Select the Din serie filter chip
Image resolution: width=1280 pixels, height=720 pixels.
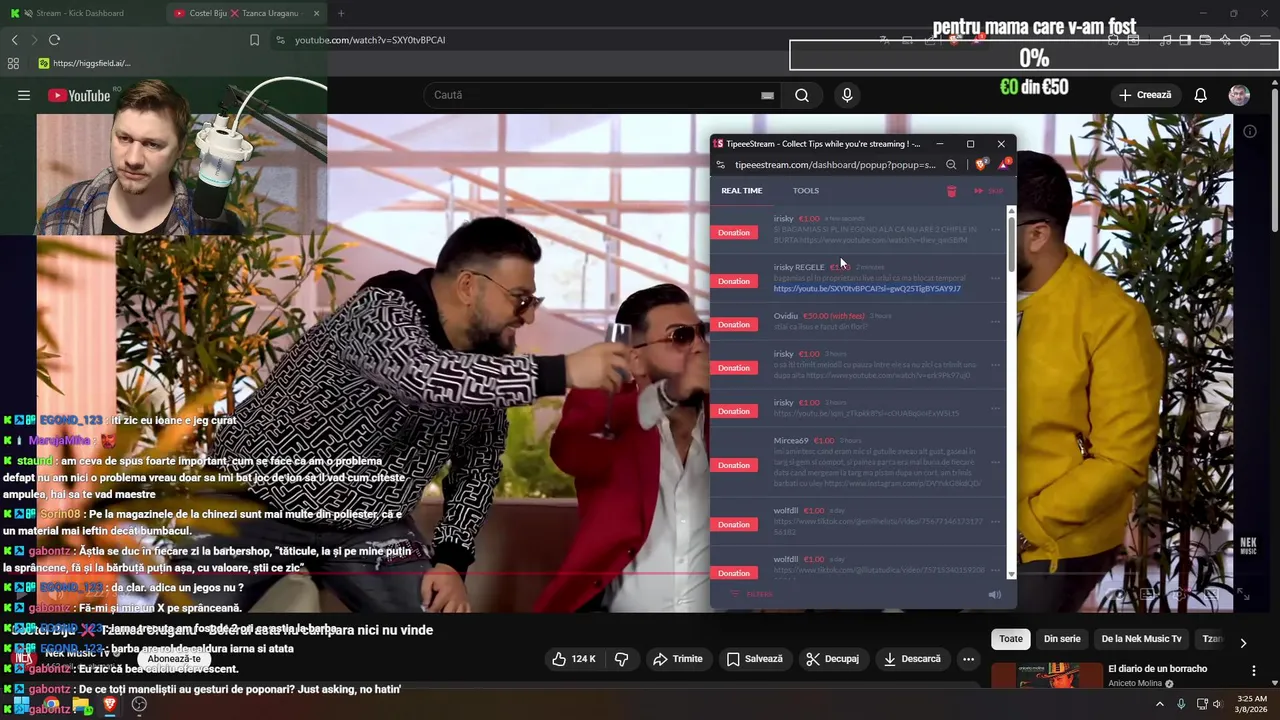pos(1062,639)
